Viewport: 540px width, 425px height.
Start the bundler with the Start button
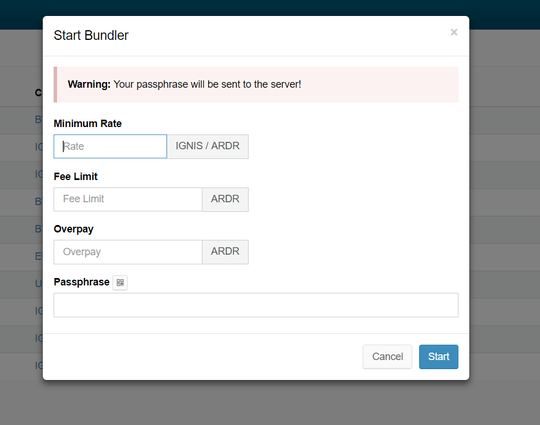tap(438, 357)
